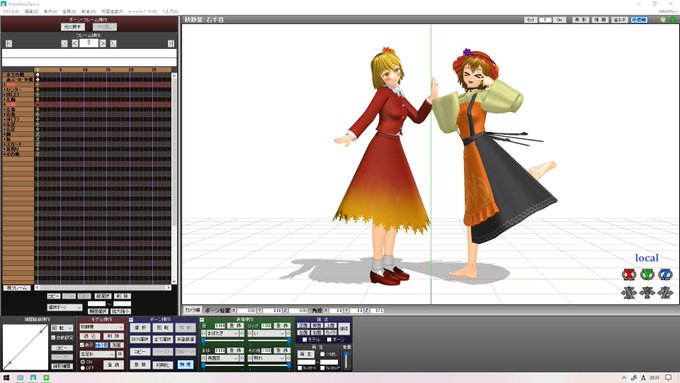Click the 外 button next to the IK dropdown
The height and width of the screenshot is (383, 680).
pos(120,354)
